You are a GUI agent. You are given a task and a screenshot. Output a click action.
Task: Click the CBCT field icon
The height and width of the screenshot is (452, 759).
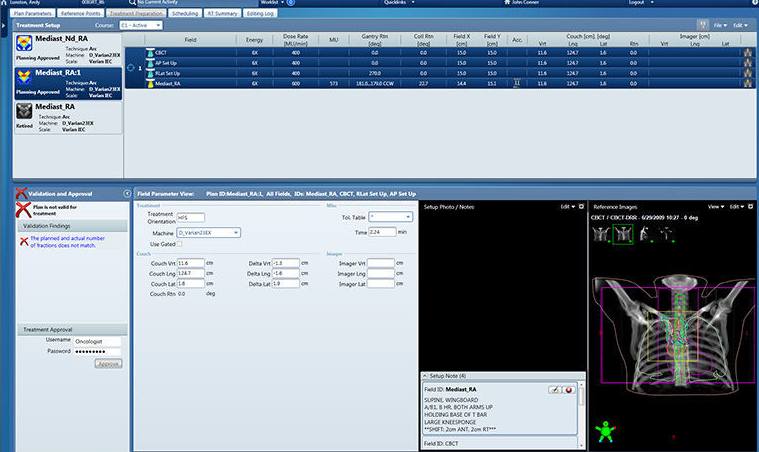[x=150, y=53]
